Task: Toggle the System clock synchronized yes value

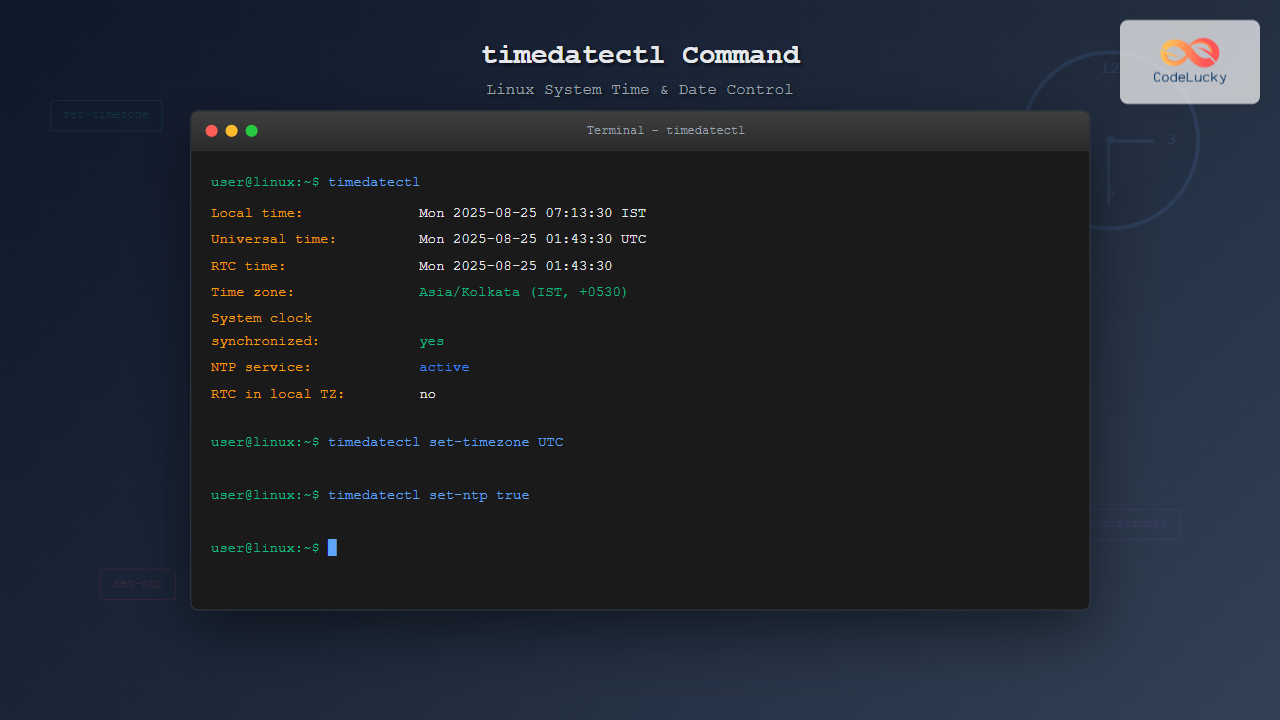Action: [431, 341]
